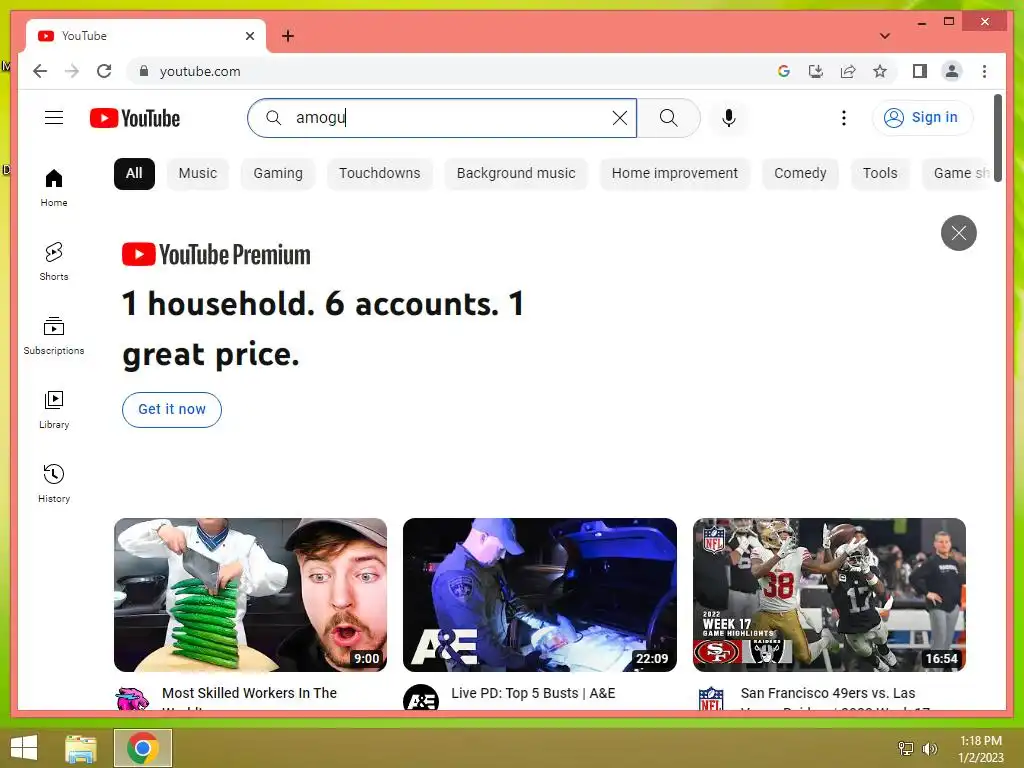Select the Tools filter chip

tap(880, 174)
